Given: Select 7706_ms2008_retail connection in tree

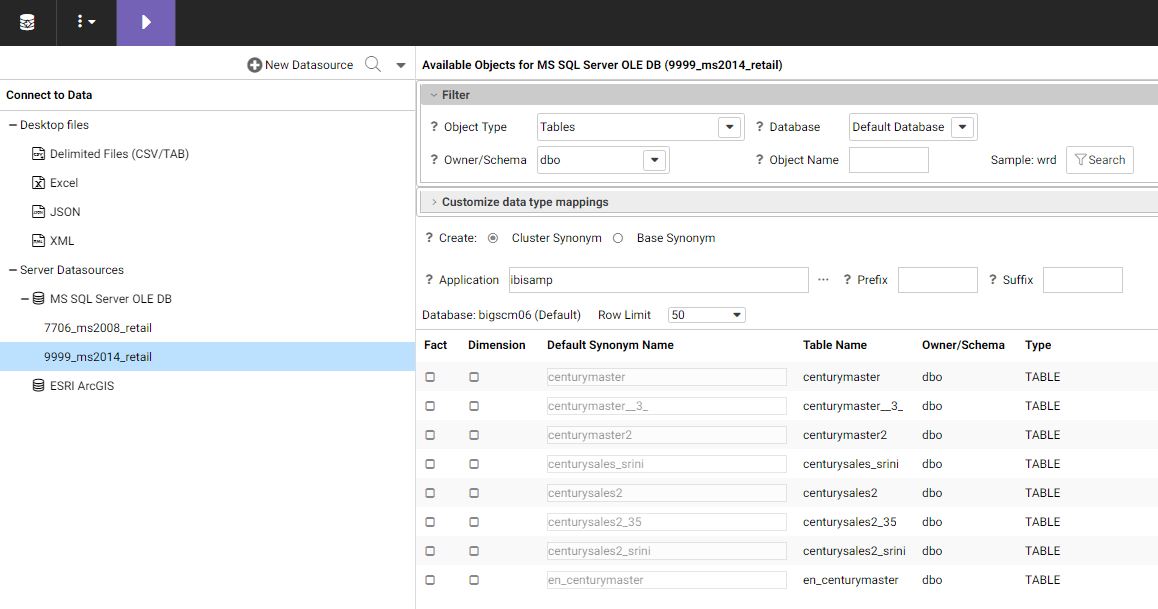Looking at the screenshot, I should [x=98, y=328].
